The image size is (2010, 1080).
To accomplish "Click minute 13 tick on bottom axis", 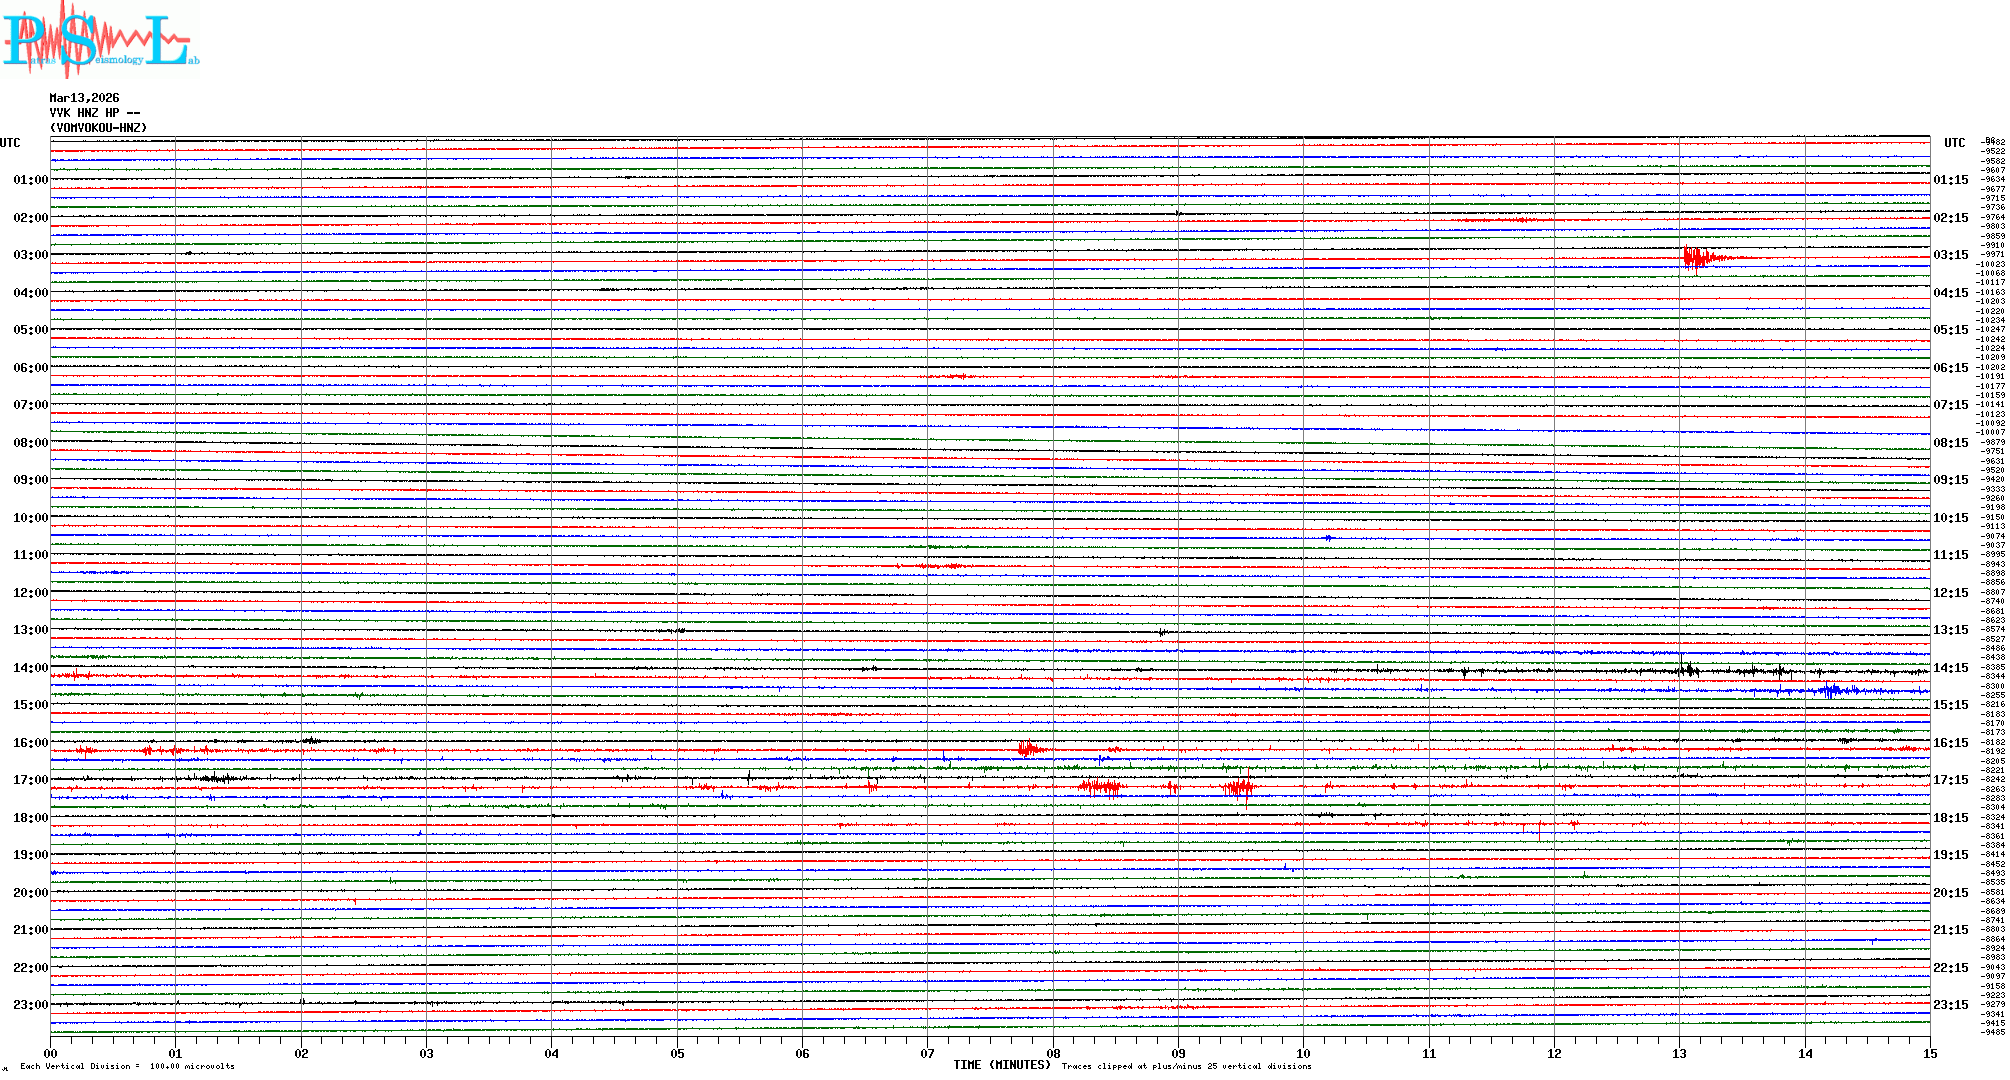I will click(x=1679, y=1053).
